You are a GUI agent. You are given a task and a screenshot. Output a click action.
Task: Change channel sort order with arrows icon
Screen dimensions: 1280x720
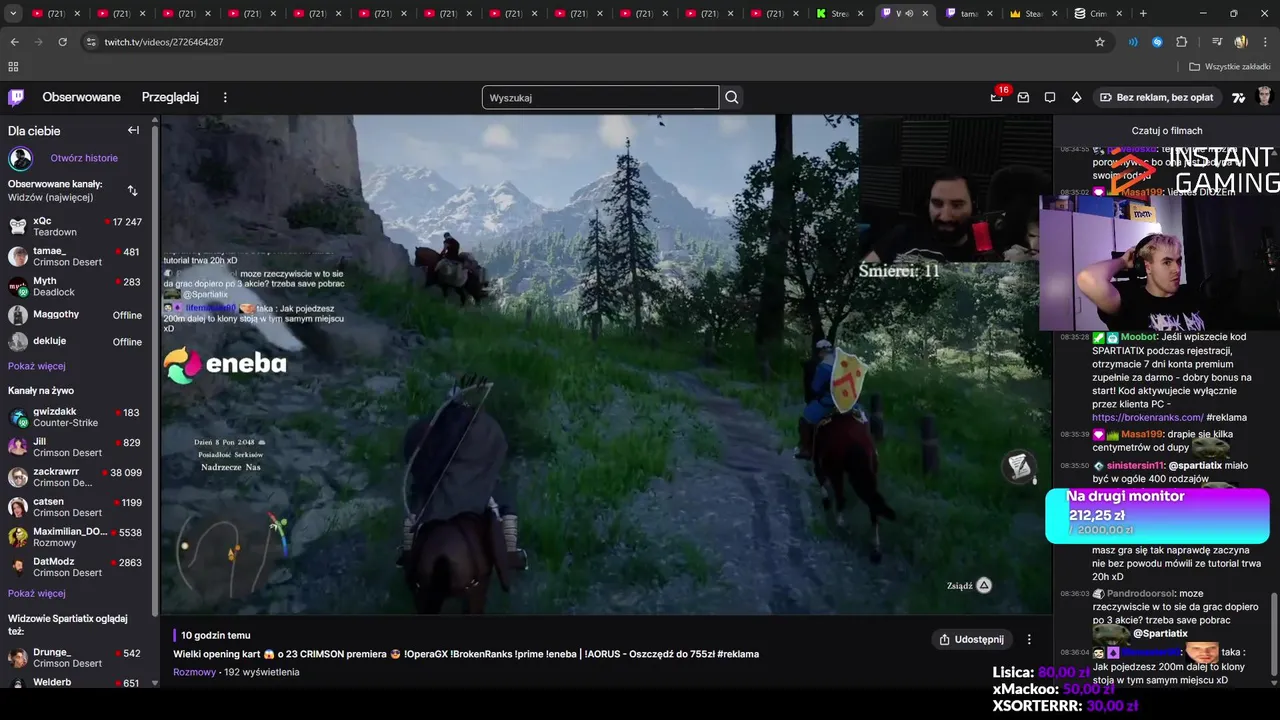[132, 190]
